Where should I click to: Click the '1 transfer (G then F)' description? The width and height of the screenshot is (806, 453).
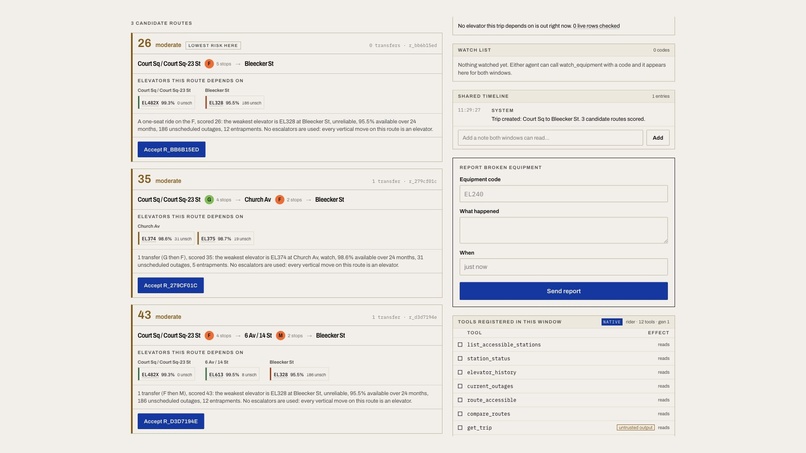coord(280,261)
